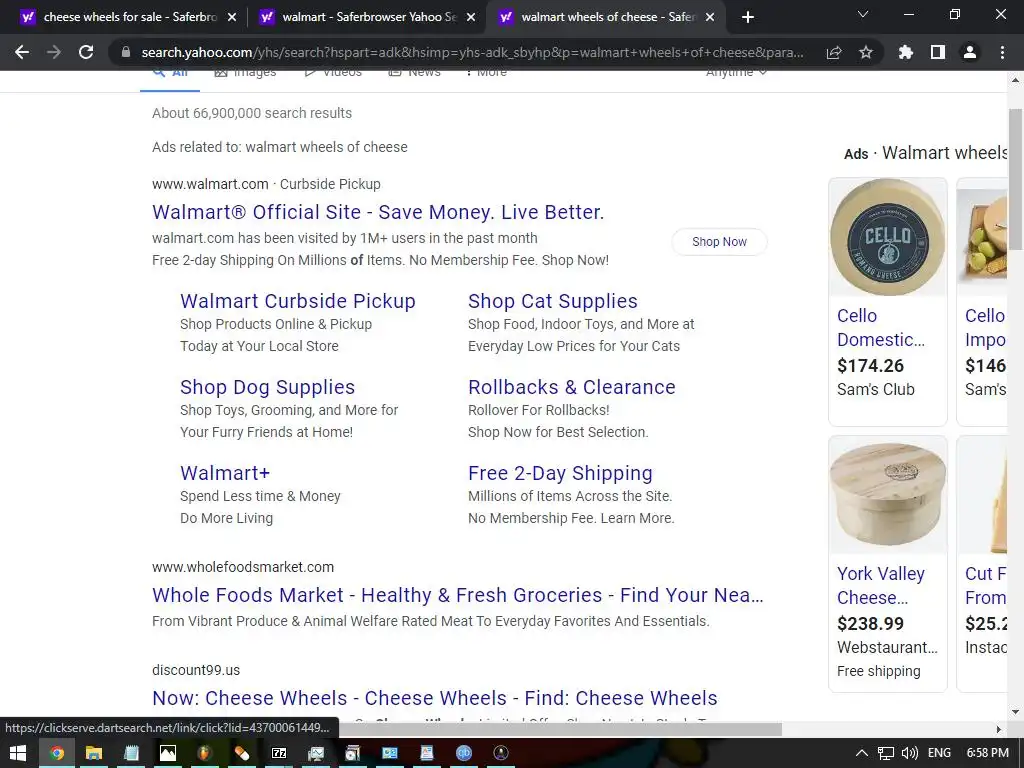1024x768 pixels.
Task: Open the picture viewer taskbar icon
Action: point(168,753)
